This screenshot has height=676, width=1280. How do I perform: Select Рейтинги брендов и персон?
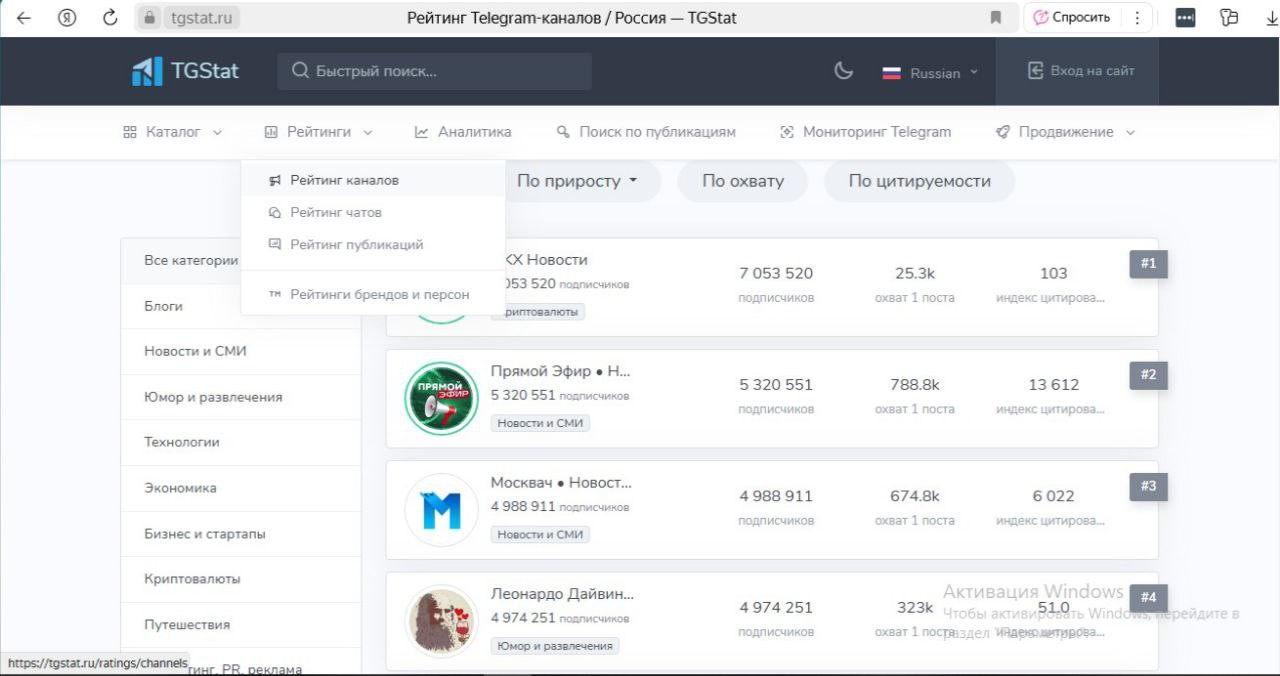[x=373, y=294]
